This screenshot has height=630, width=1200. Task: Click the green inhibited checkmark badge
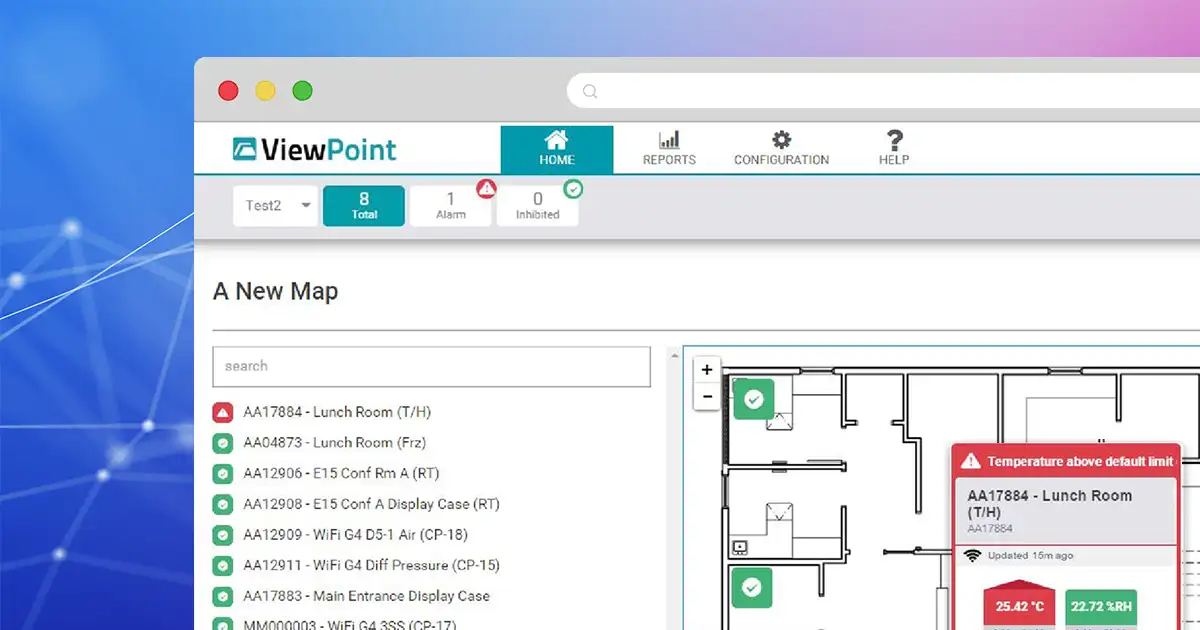click(x=573, y=188)
